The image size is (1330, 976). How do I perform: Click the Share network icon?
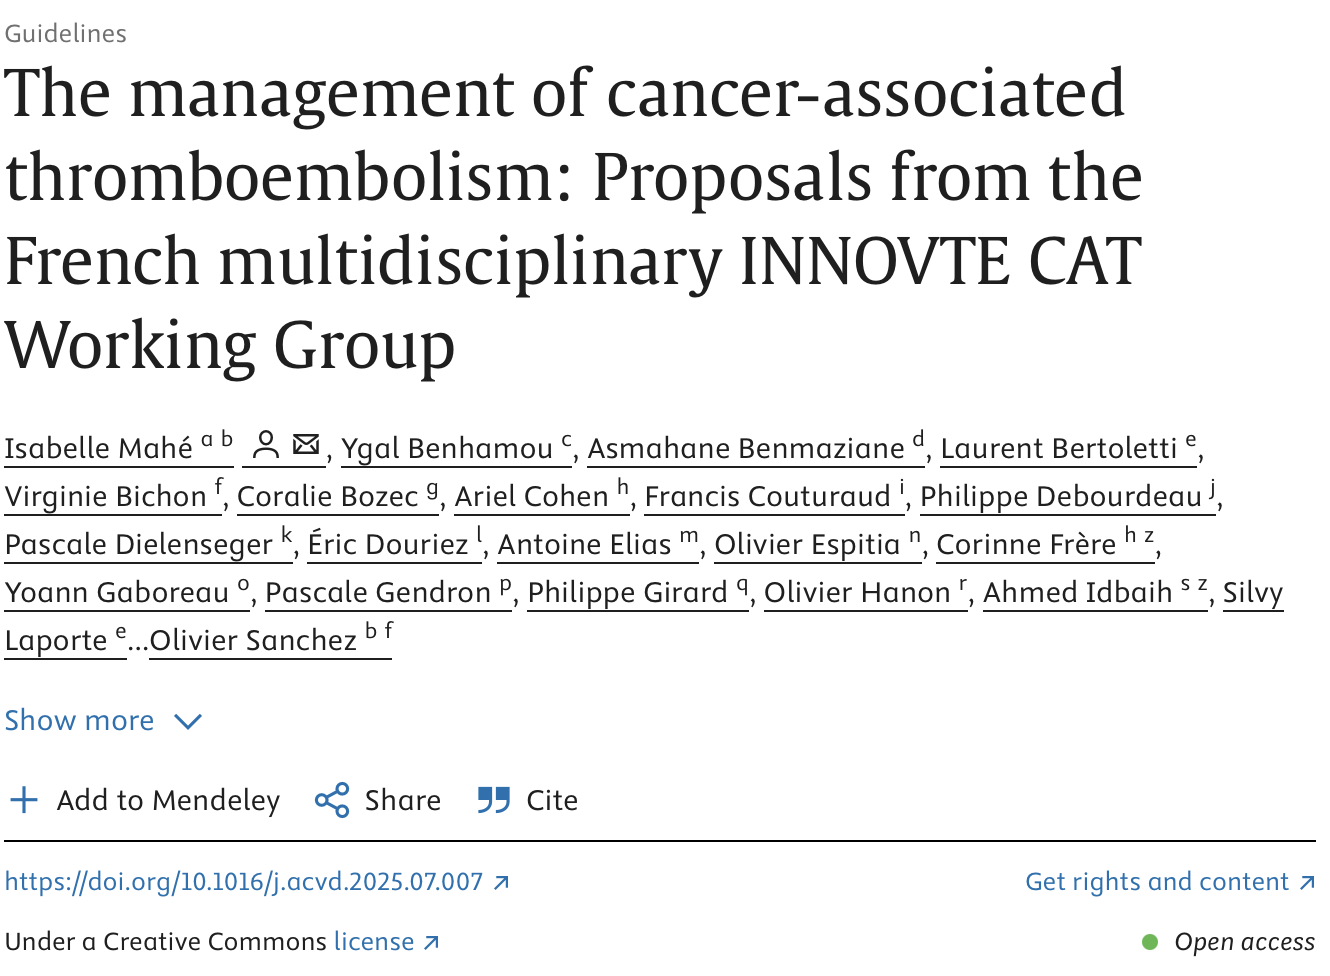coord(332,800)
